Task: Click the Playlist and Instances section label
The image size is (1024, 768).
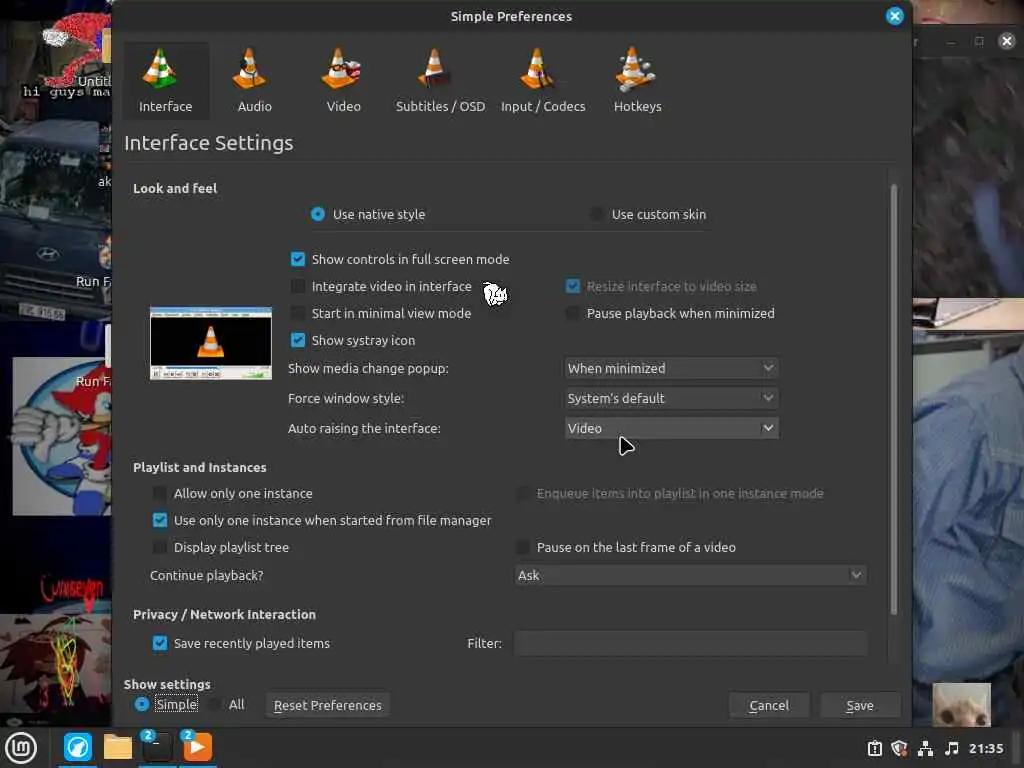Action: click(x=200, y=468)
